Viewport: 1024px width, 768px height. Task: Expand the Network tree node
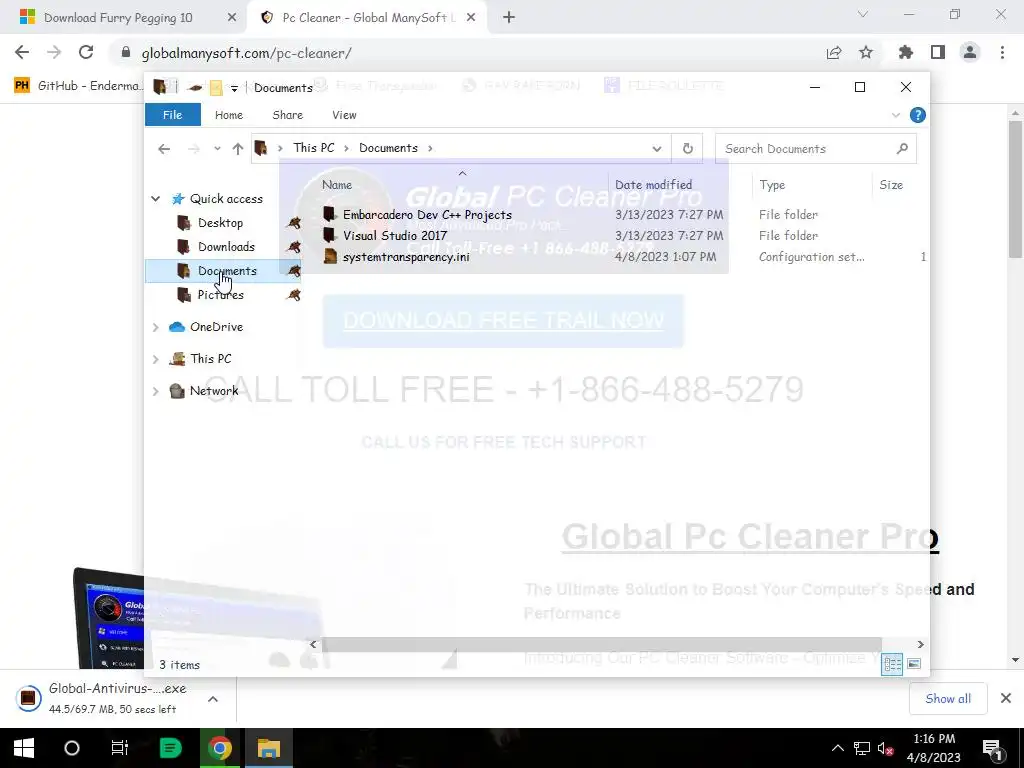[x=155, y=391]
